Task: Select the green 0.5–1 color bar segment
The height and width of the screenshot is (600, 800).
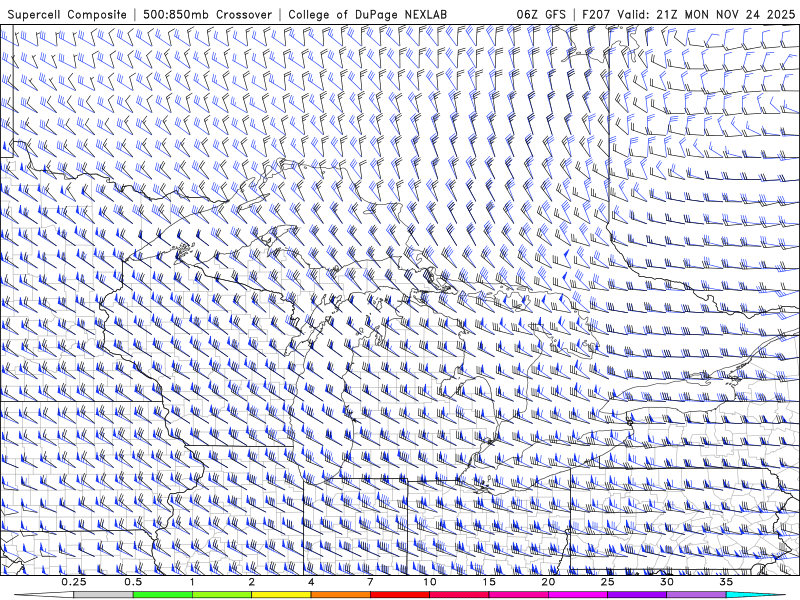Action: tap(163, 595)
